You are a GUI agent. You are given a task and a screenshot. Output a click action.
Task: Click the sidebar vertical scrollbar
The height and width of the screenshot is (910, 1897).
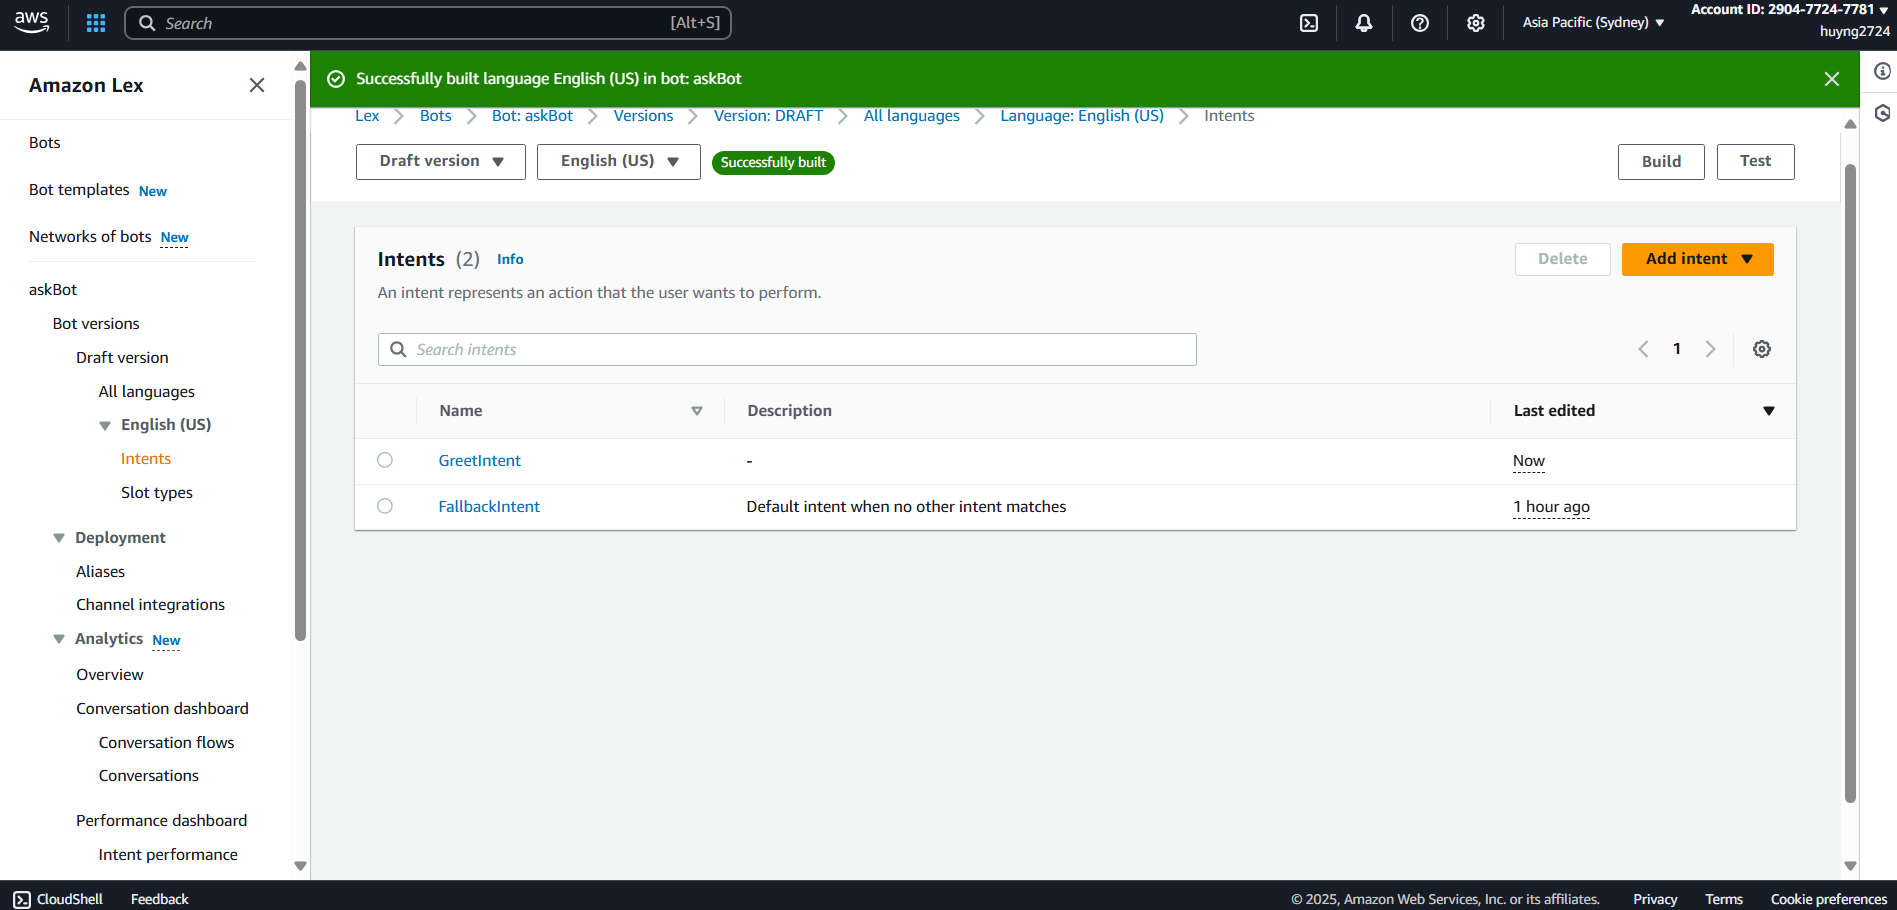pos(300,360)
